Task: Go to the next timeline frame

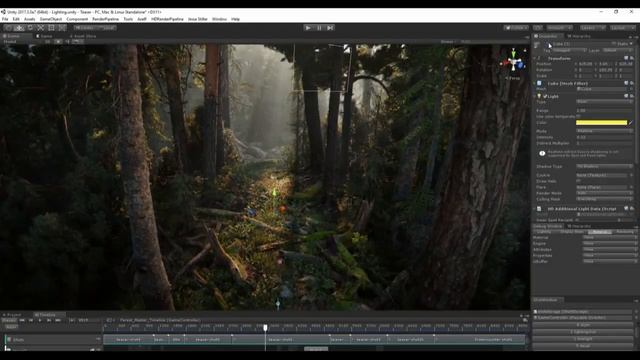Action: point(49,320)
